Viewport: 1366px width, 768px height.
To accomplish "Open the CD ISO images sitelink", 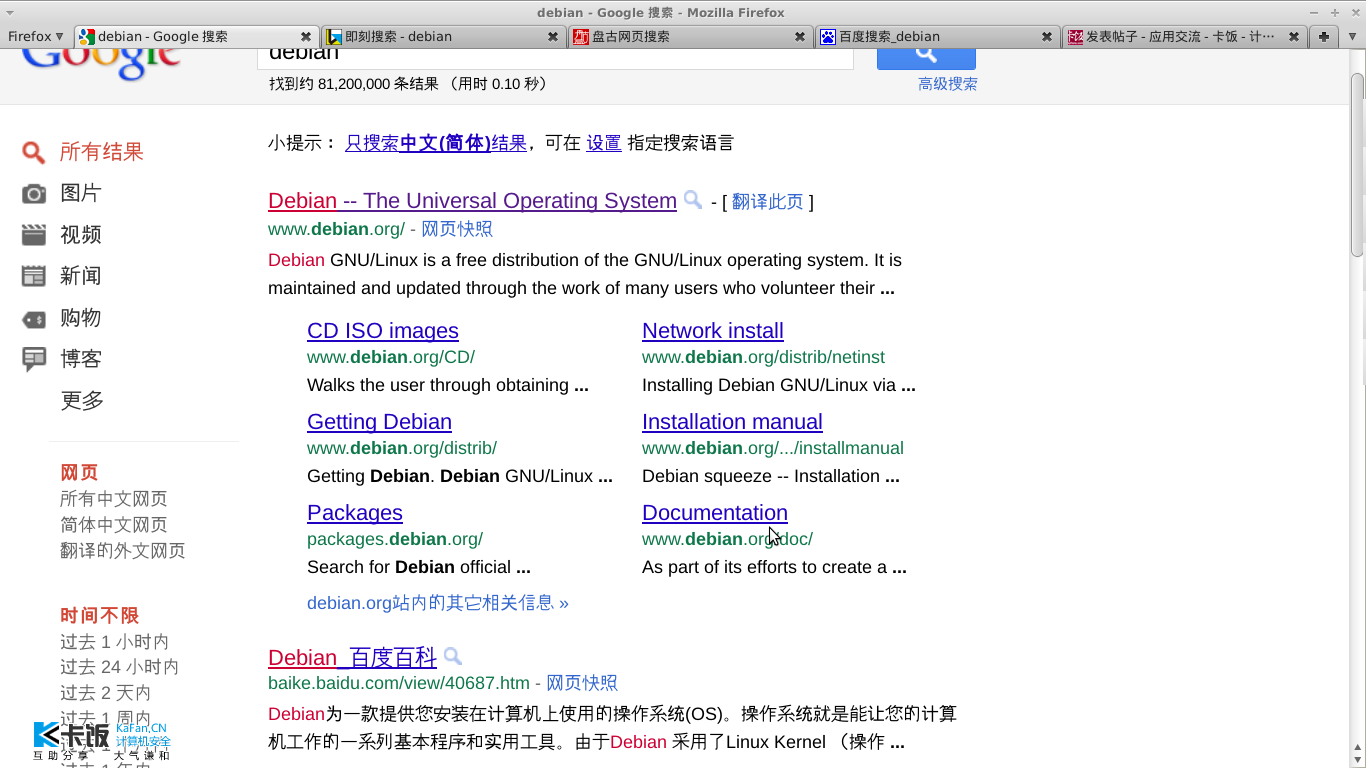I will point(383,331).
